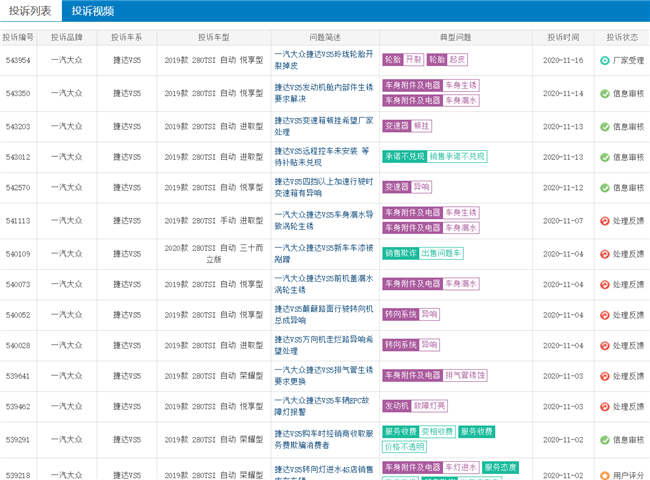The height and width of the screenshot is (480, 650).
Task: Open complaint 捷达VS5变速箱顿挫希望厂家处理
Action: coord(324,126)
